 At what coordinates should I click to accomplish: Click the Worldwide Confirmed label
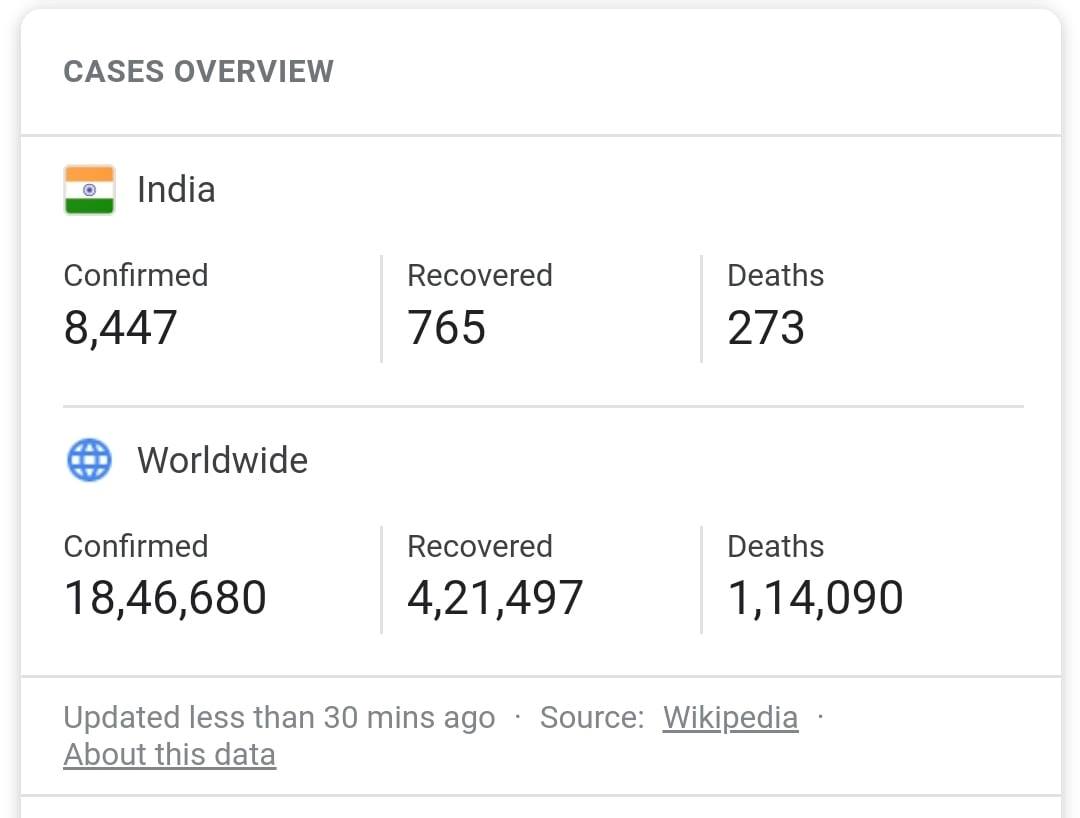pyautogui.click(x=136, y=547)
